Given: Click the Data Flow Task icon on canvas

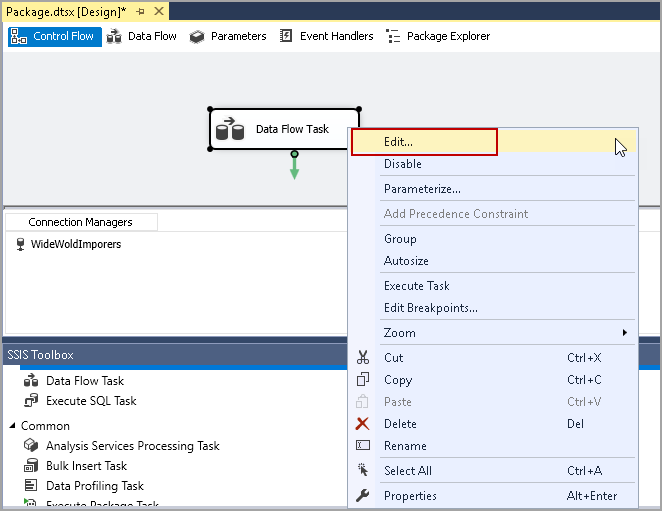Looking at the screenshot, I should [x=230, y=130].
